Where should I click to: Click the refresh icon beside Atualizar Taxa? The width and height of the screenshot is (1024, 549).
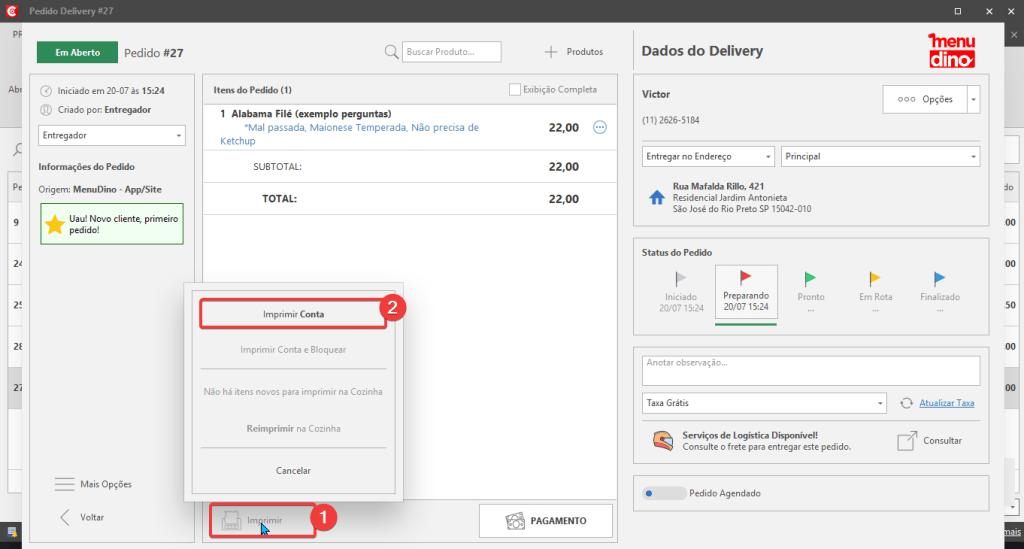906,403
